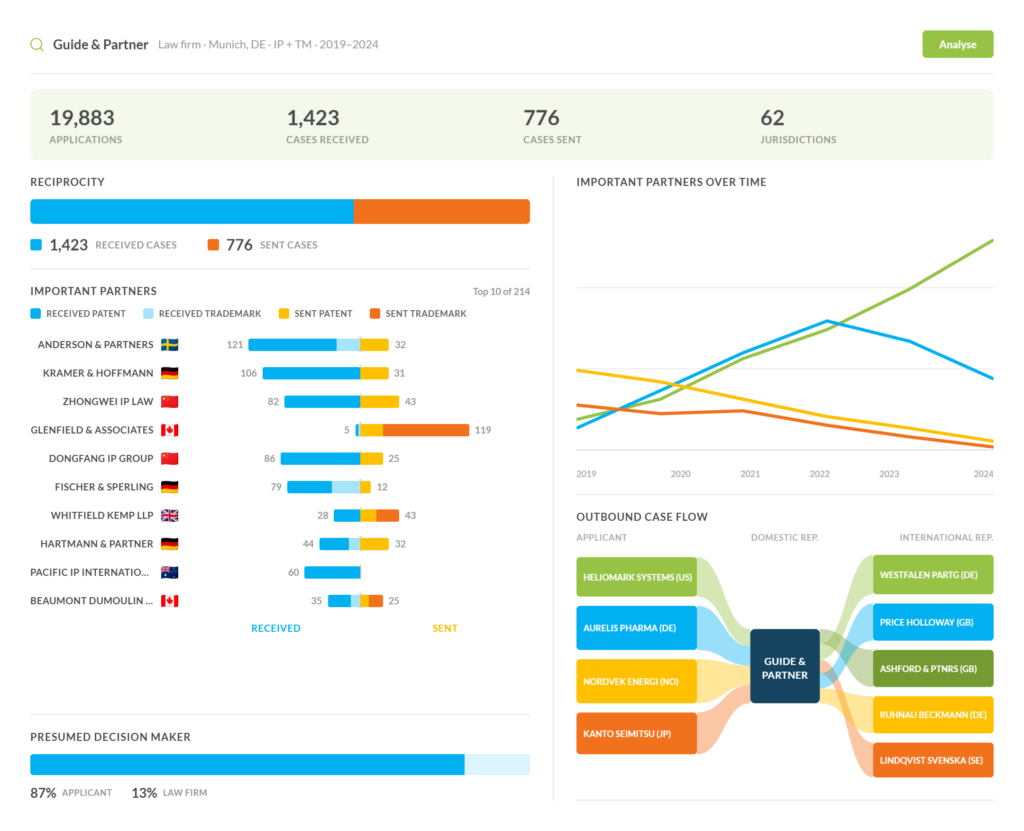The image size is (1024, 831).
Task: Click Glenfield's orange sent trademark bar
Action: point(426,430)
